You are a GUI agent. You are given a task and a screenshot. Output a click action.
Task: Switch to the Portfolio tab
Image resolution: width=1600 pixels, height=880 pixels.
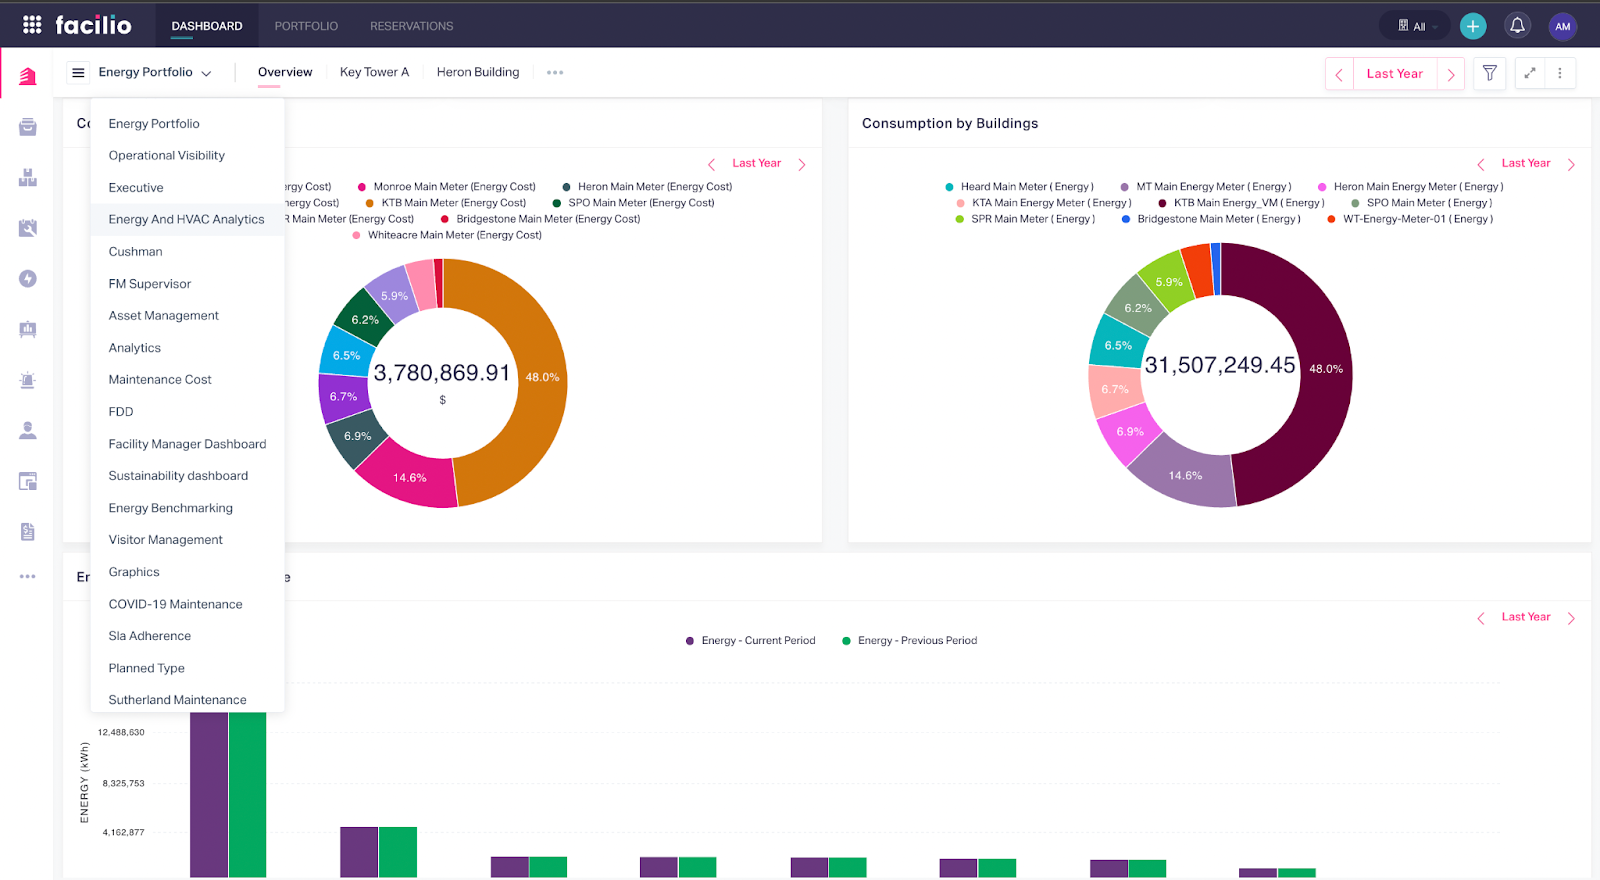306,26
